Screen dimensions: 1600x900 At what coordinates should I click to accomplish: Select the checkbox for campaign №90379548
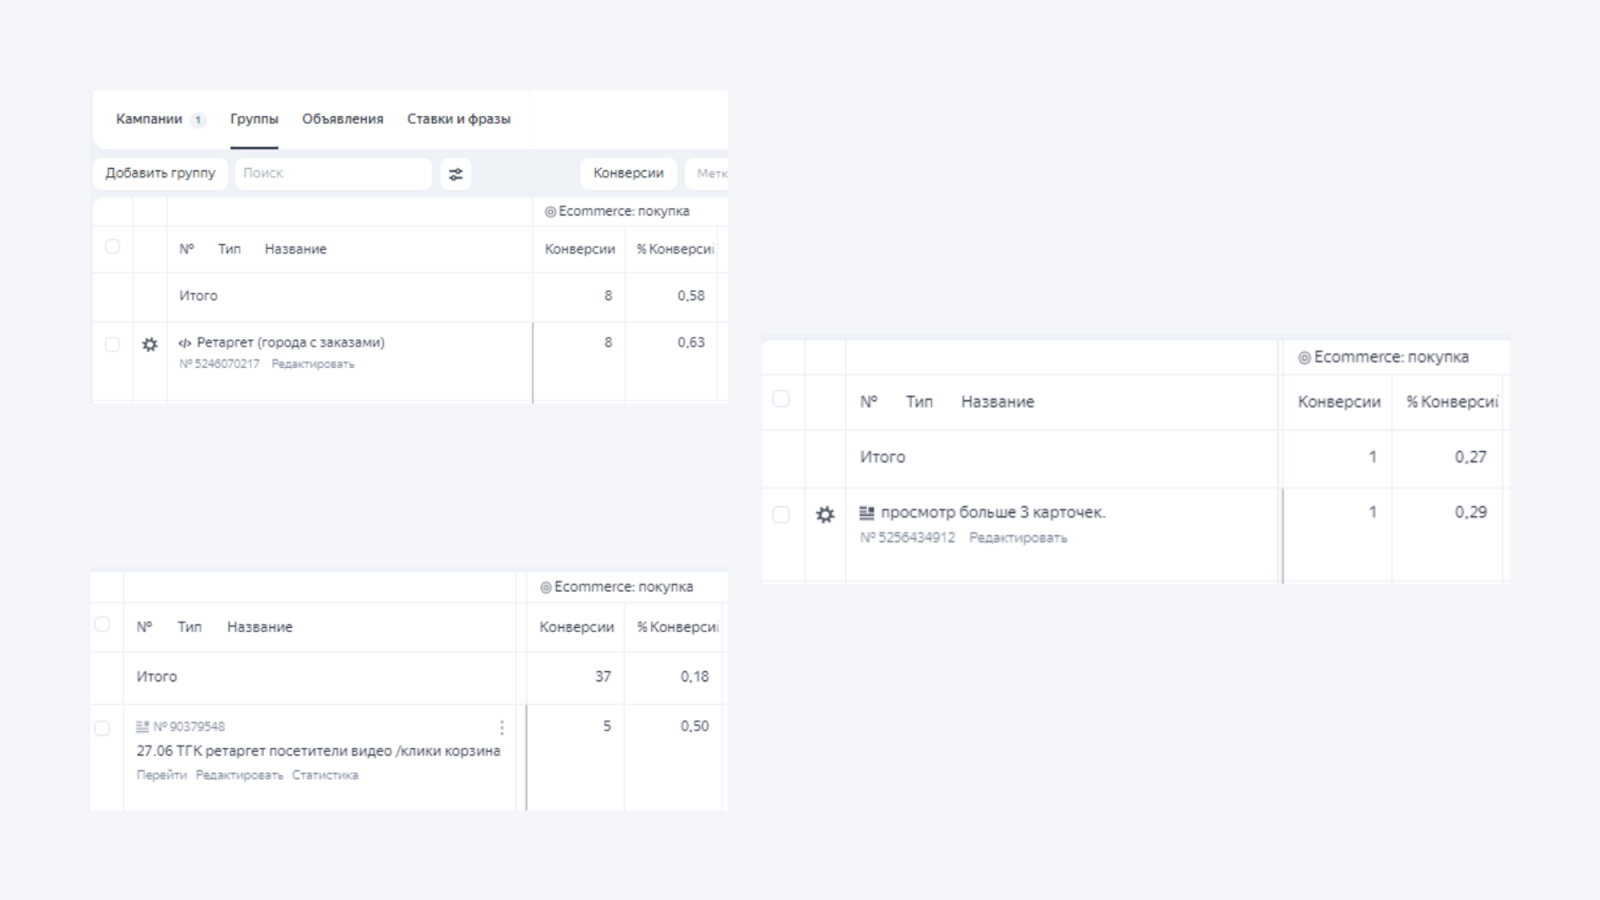[x=102, y=729]
